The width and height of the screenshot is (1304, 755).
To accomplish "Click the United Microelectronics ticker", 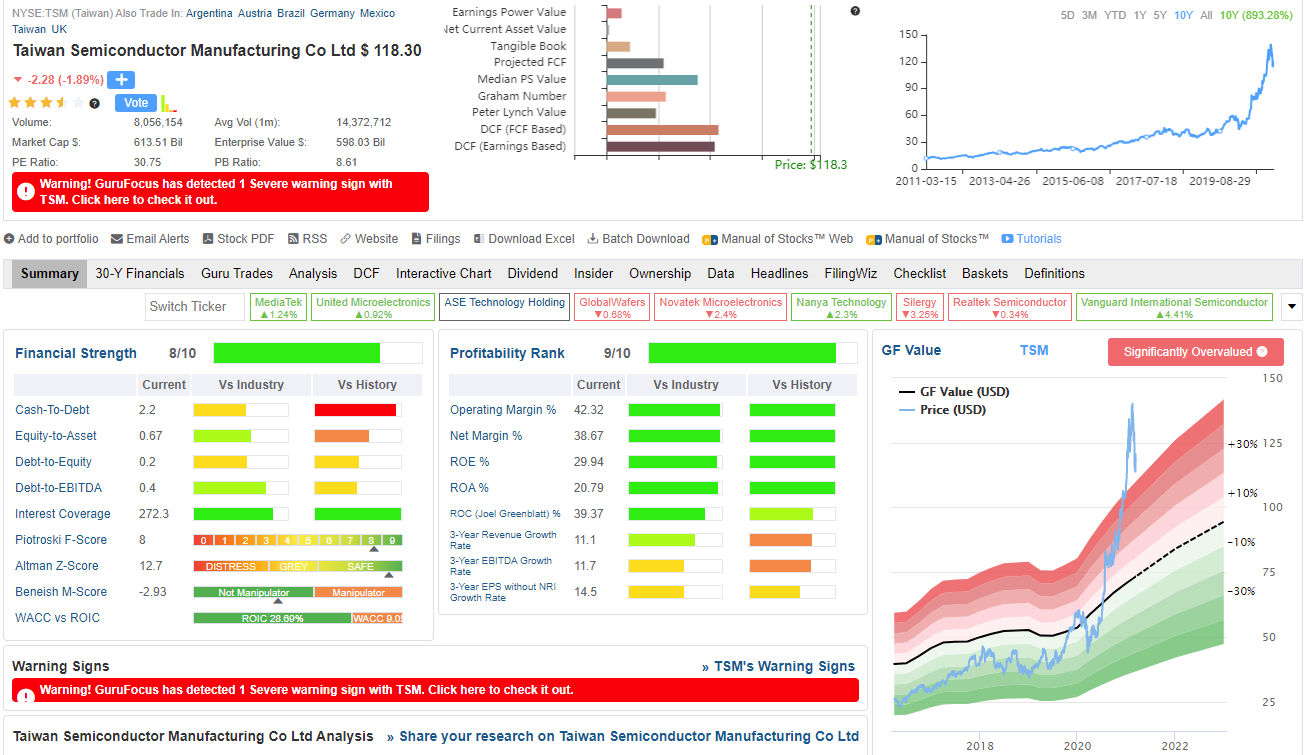I will [x=373, y=307].
